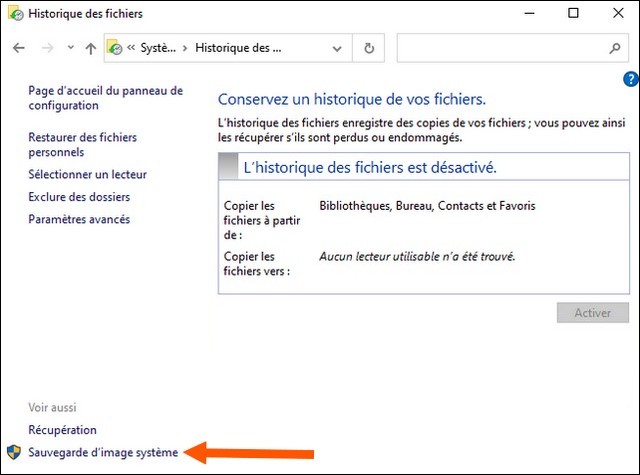The width and height of the screenshot is (640, 475).
Task: Click 'Bibliothèques, Bureau, Contacts et Favoris' text
Action: pyautogui.click(x=427, y=206)
